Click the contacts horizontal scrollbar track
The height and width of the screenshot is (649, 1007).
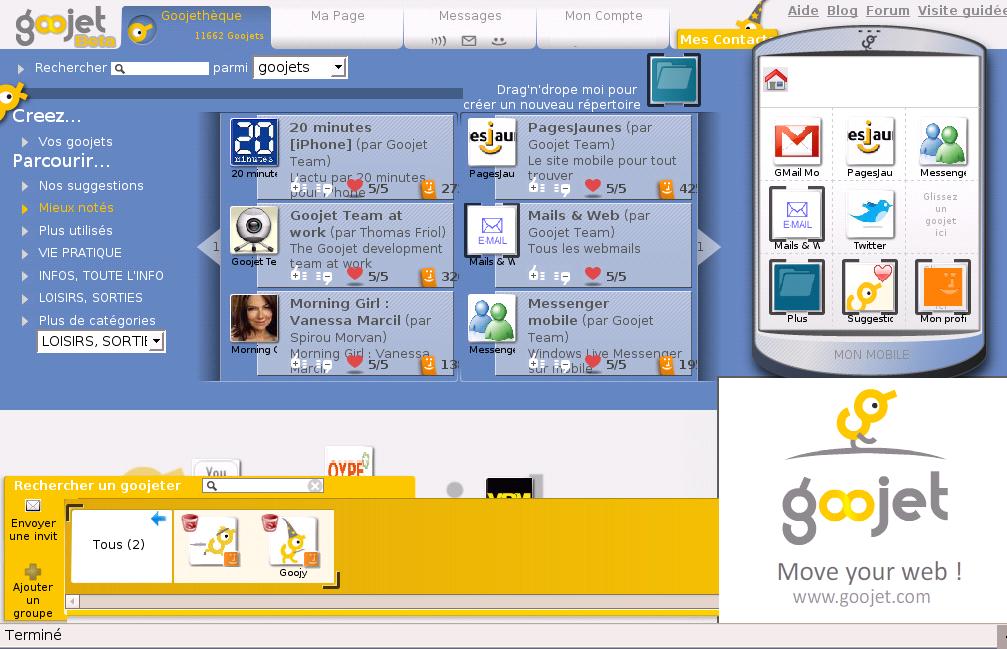[x=398, y=601]
